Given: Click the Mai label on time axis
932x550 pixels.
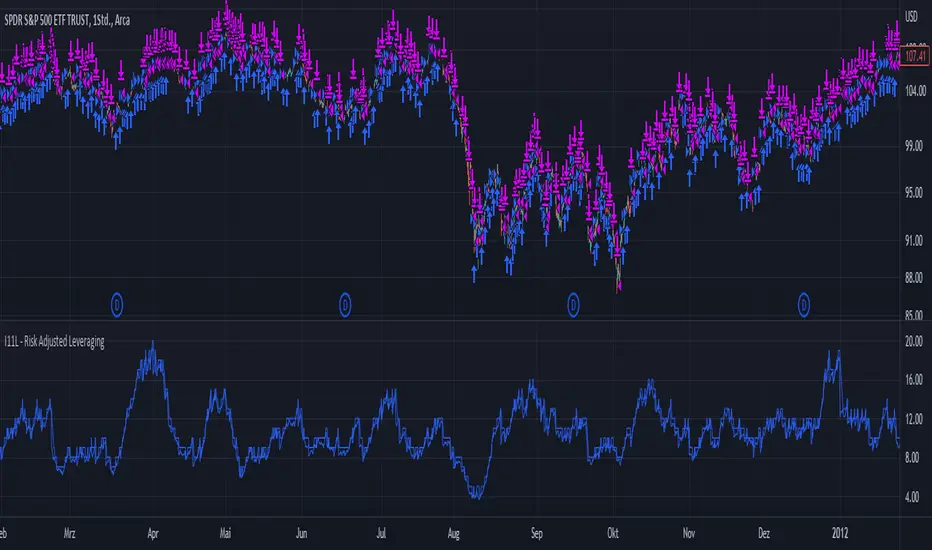Looking at the screenshot, I should point(225,533).
